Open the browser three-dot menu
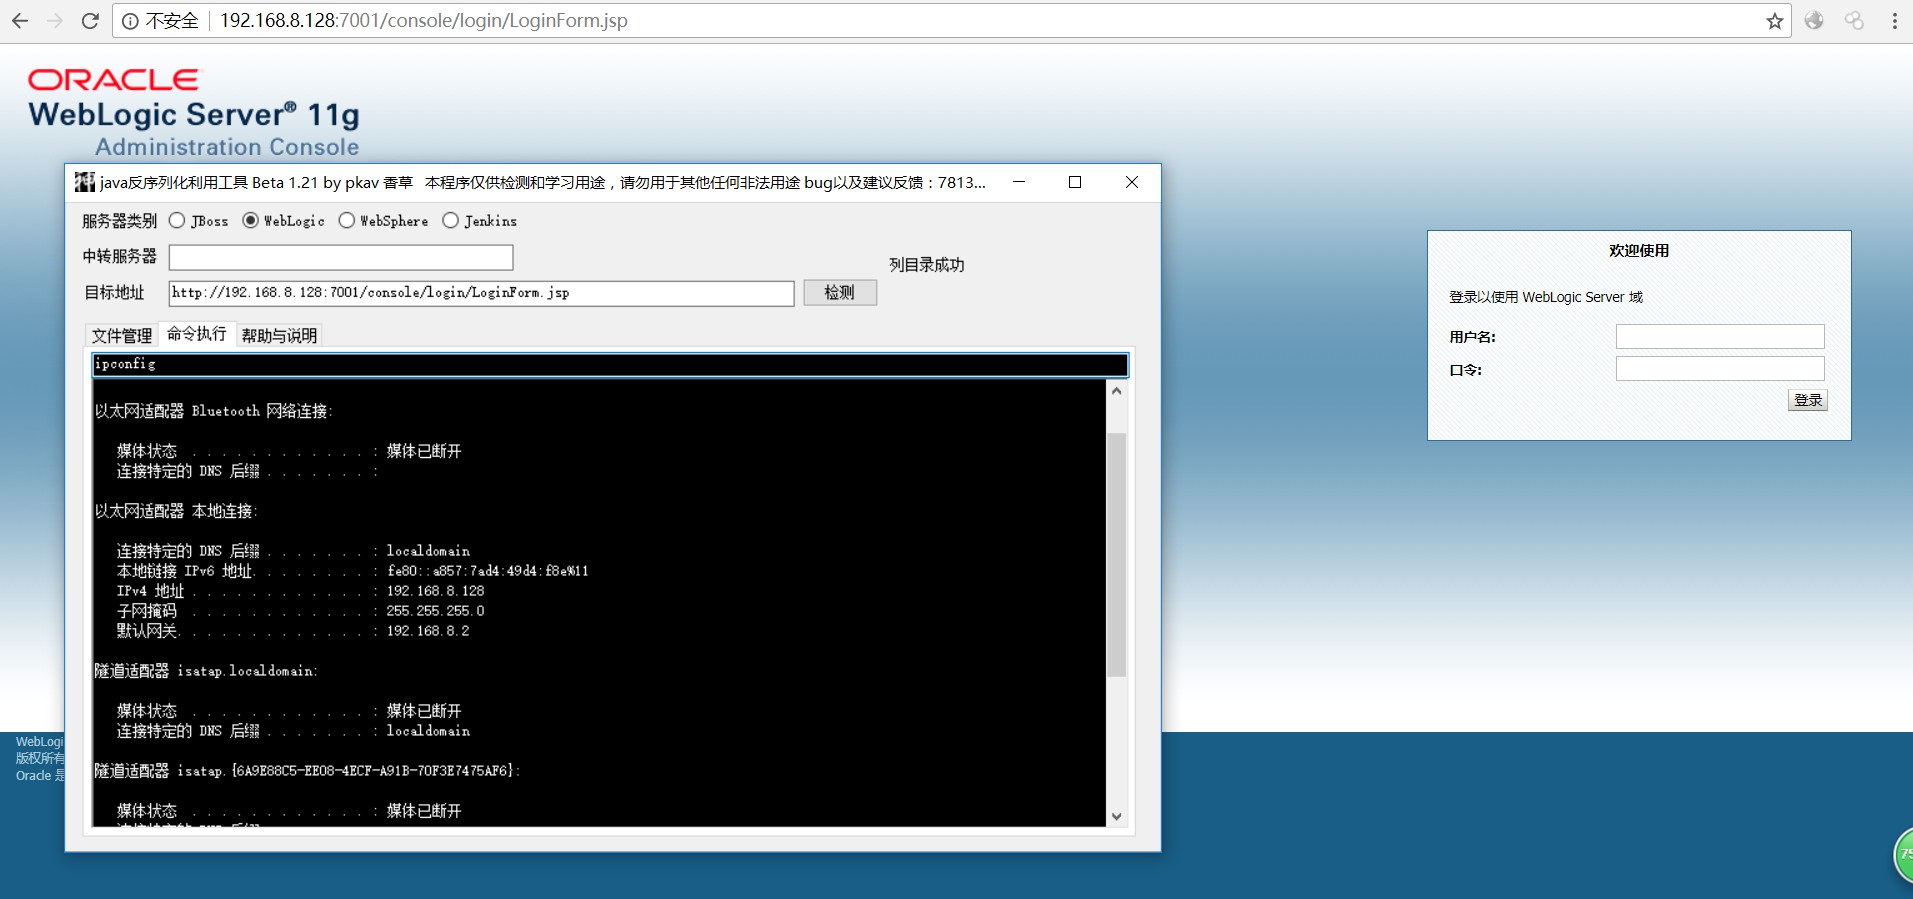The width and height of the screenshot is (1913, 899). (x=1895, y=21)
